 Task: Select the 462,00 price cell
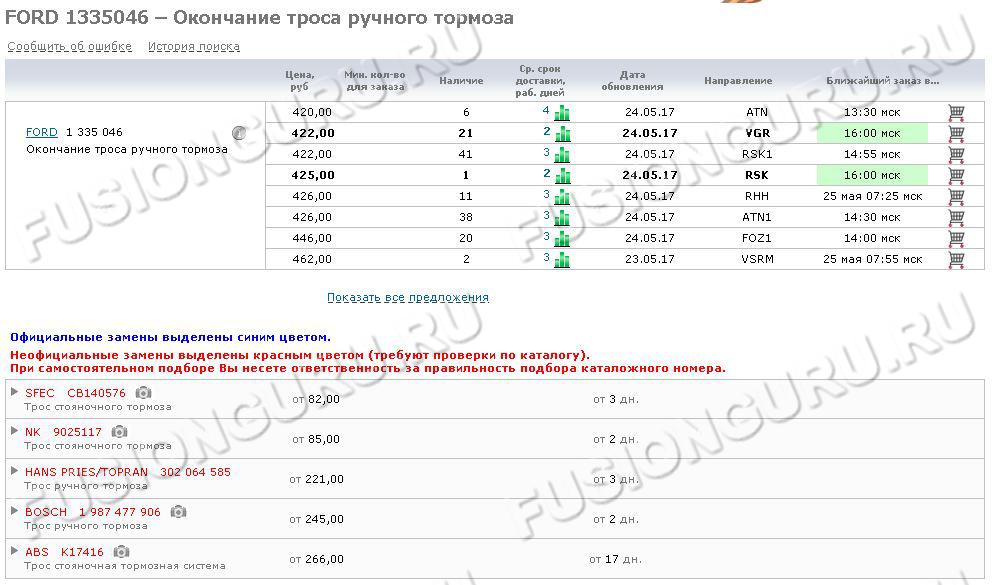tap(312, 259)
